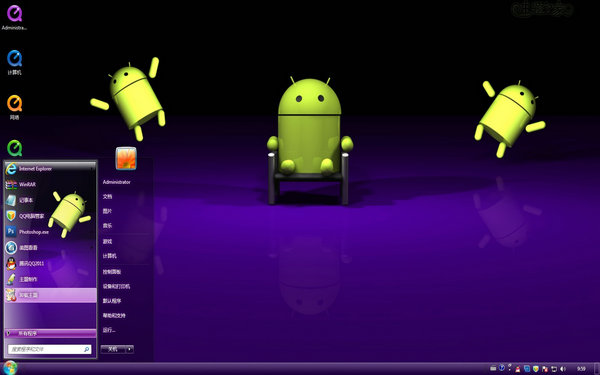Image resolution: width=600 pixels, height=375 pixels.
Task: Click the 关机 shutdown button
Action: tap(113, 349)
